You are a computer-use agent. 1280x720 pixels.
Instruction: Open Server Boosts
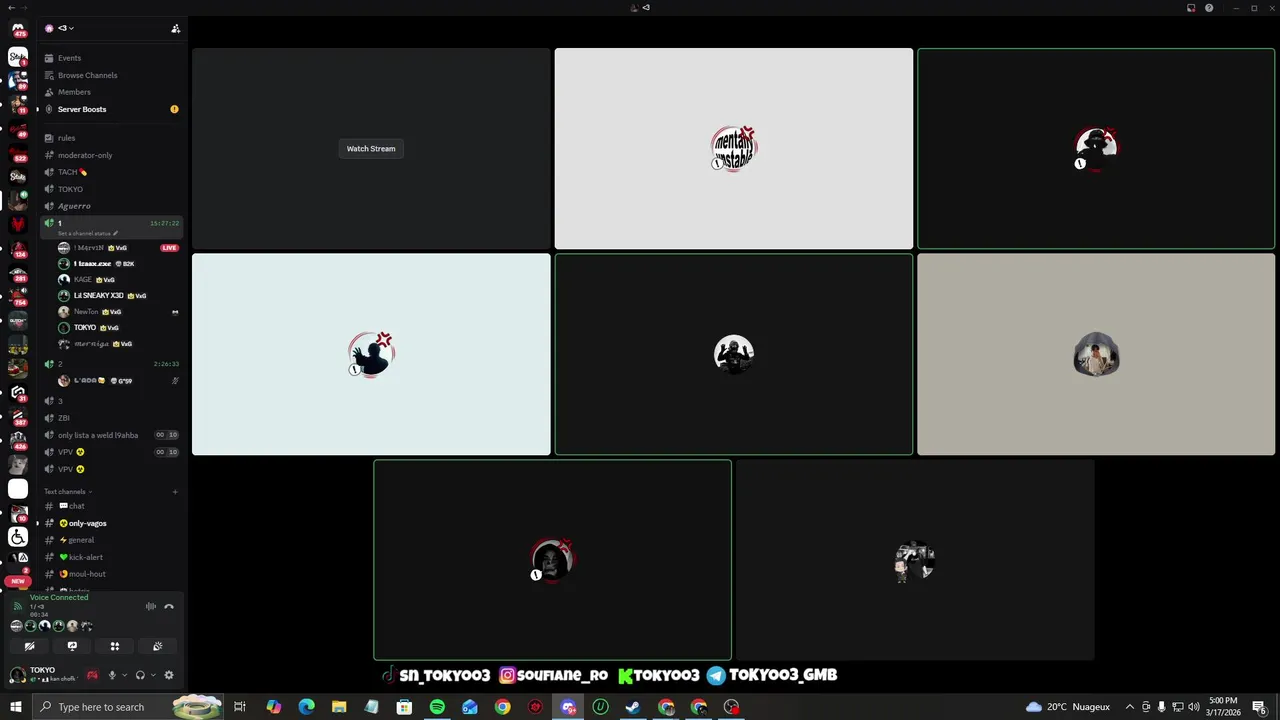point(111,109)
